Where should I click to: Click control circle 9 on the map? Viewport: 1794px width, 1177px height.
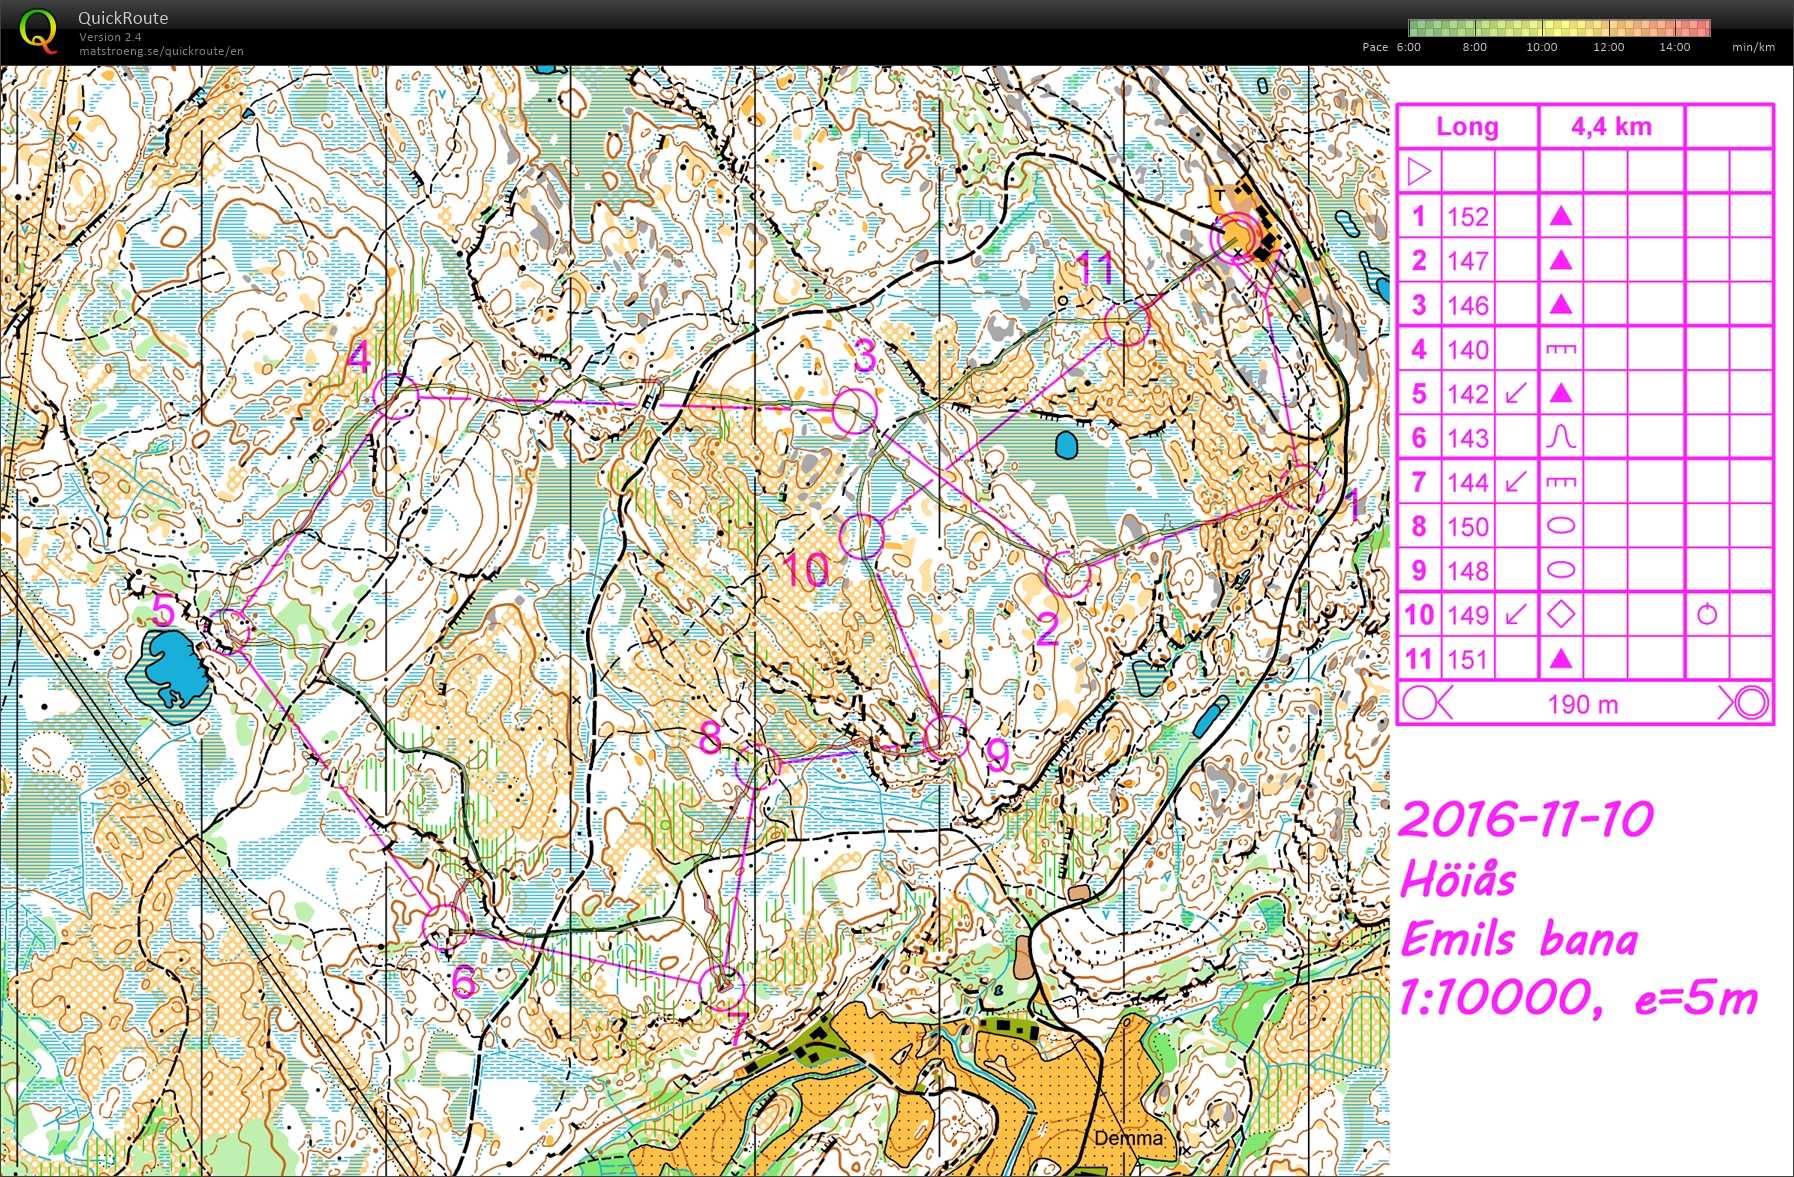click(945, 738)
